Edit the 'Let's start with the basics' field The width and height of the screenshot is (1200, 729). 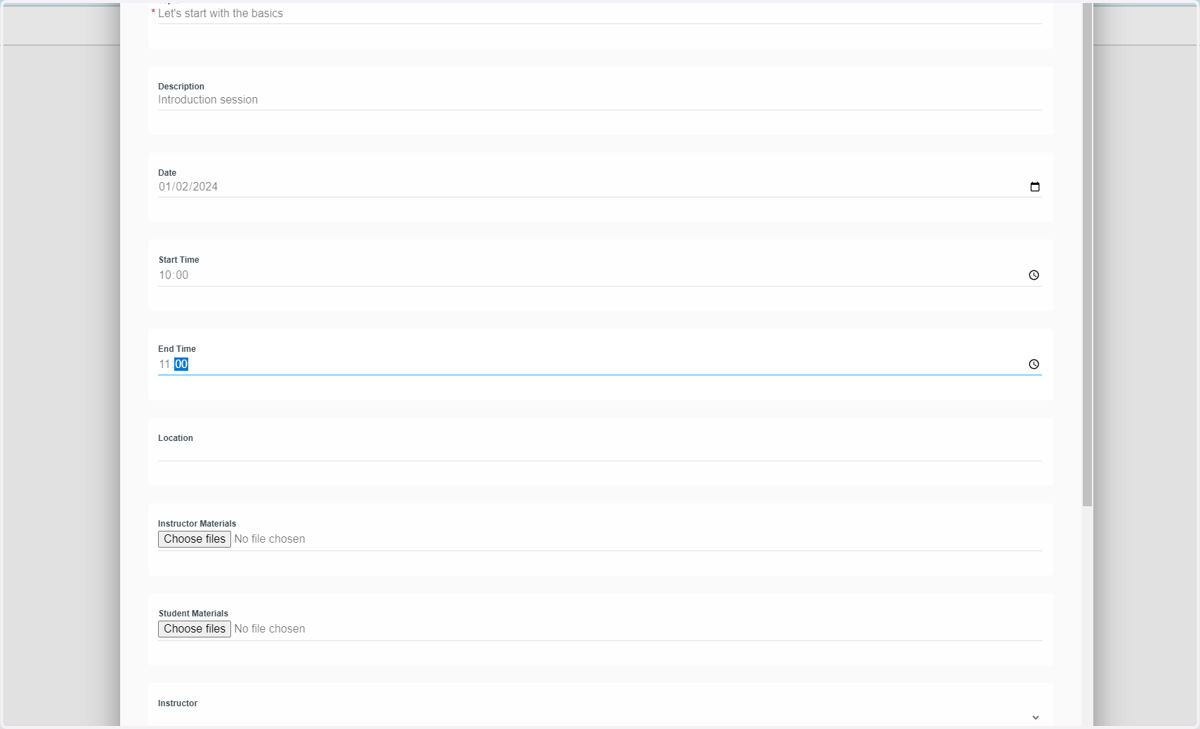[600, 14]
